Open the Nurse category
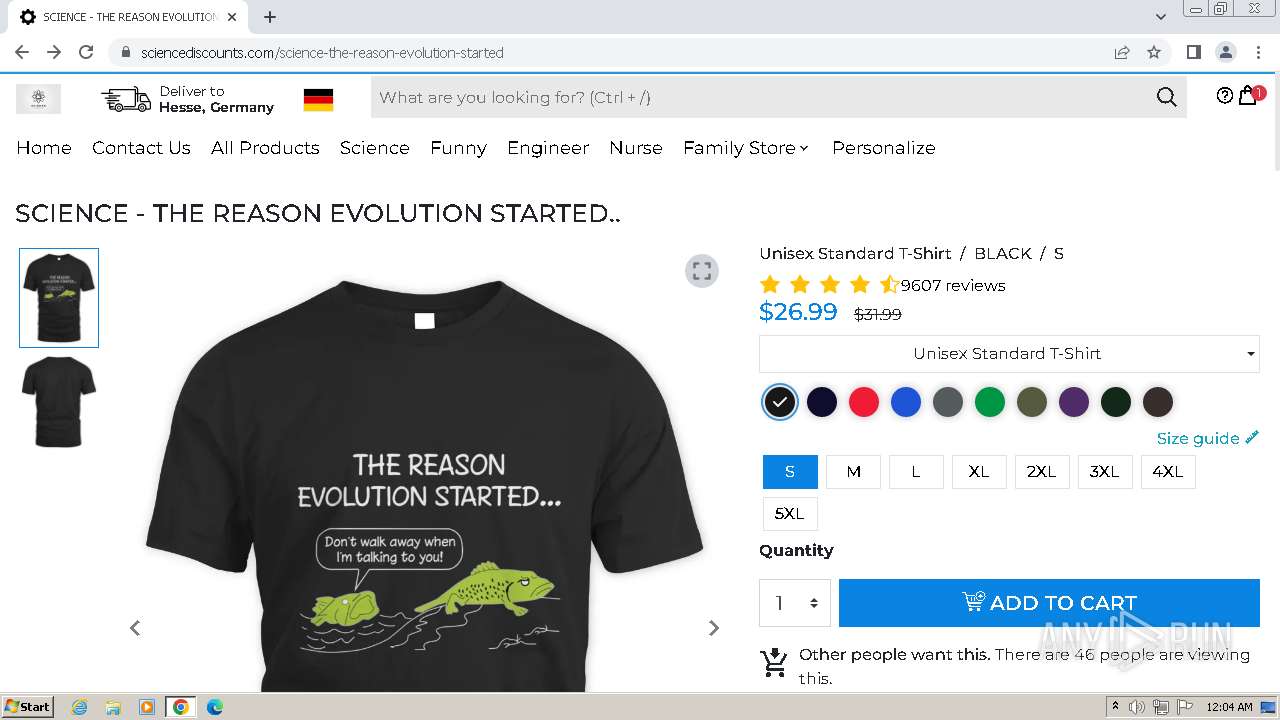This screenshot has height=720, width=1280. click(636, 148)
